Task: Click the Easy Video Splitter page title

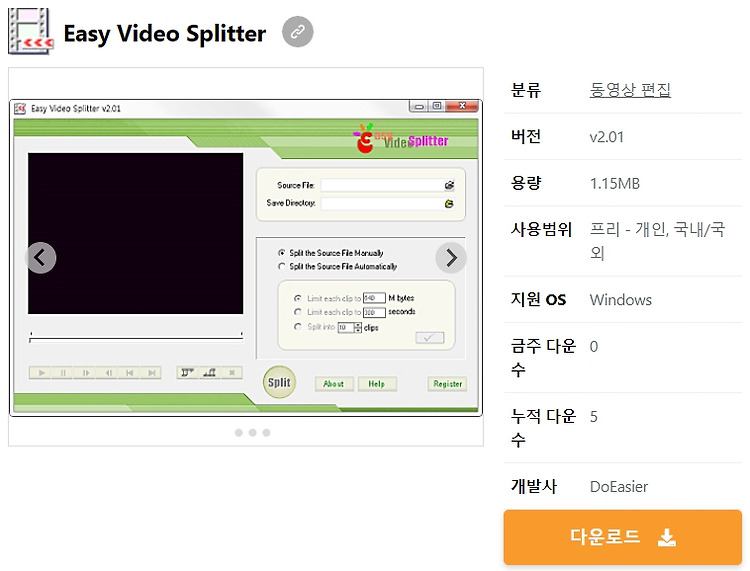Action: [165, 33]
